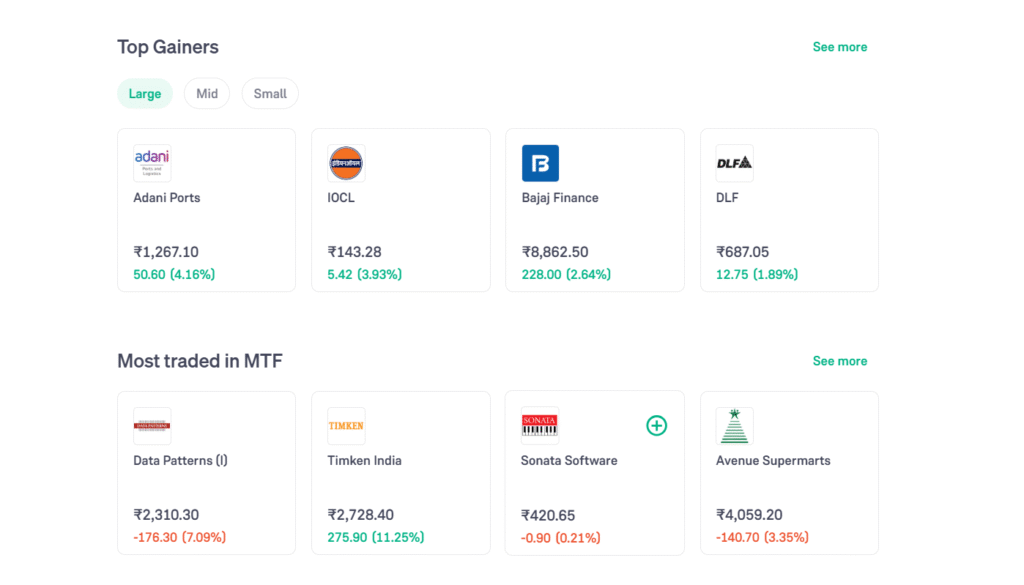
Task: Click IOCL's percentage gain text
Action: (x=364, y=273)
